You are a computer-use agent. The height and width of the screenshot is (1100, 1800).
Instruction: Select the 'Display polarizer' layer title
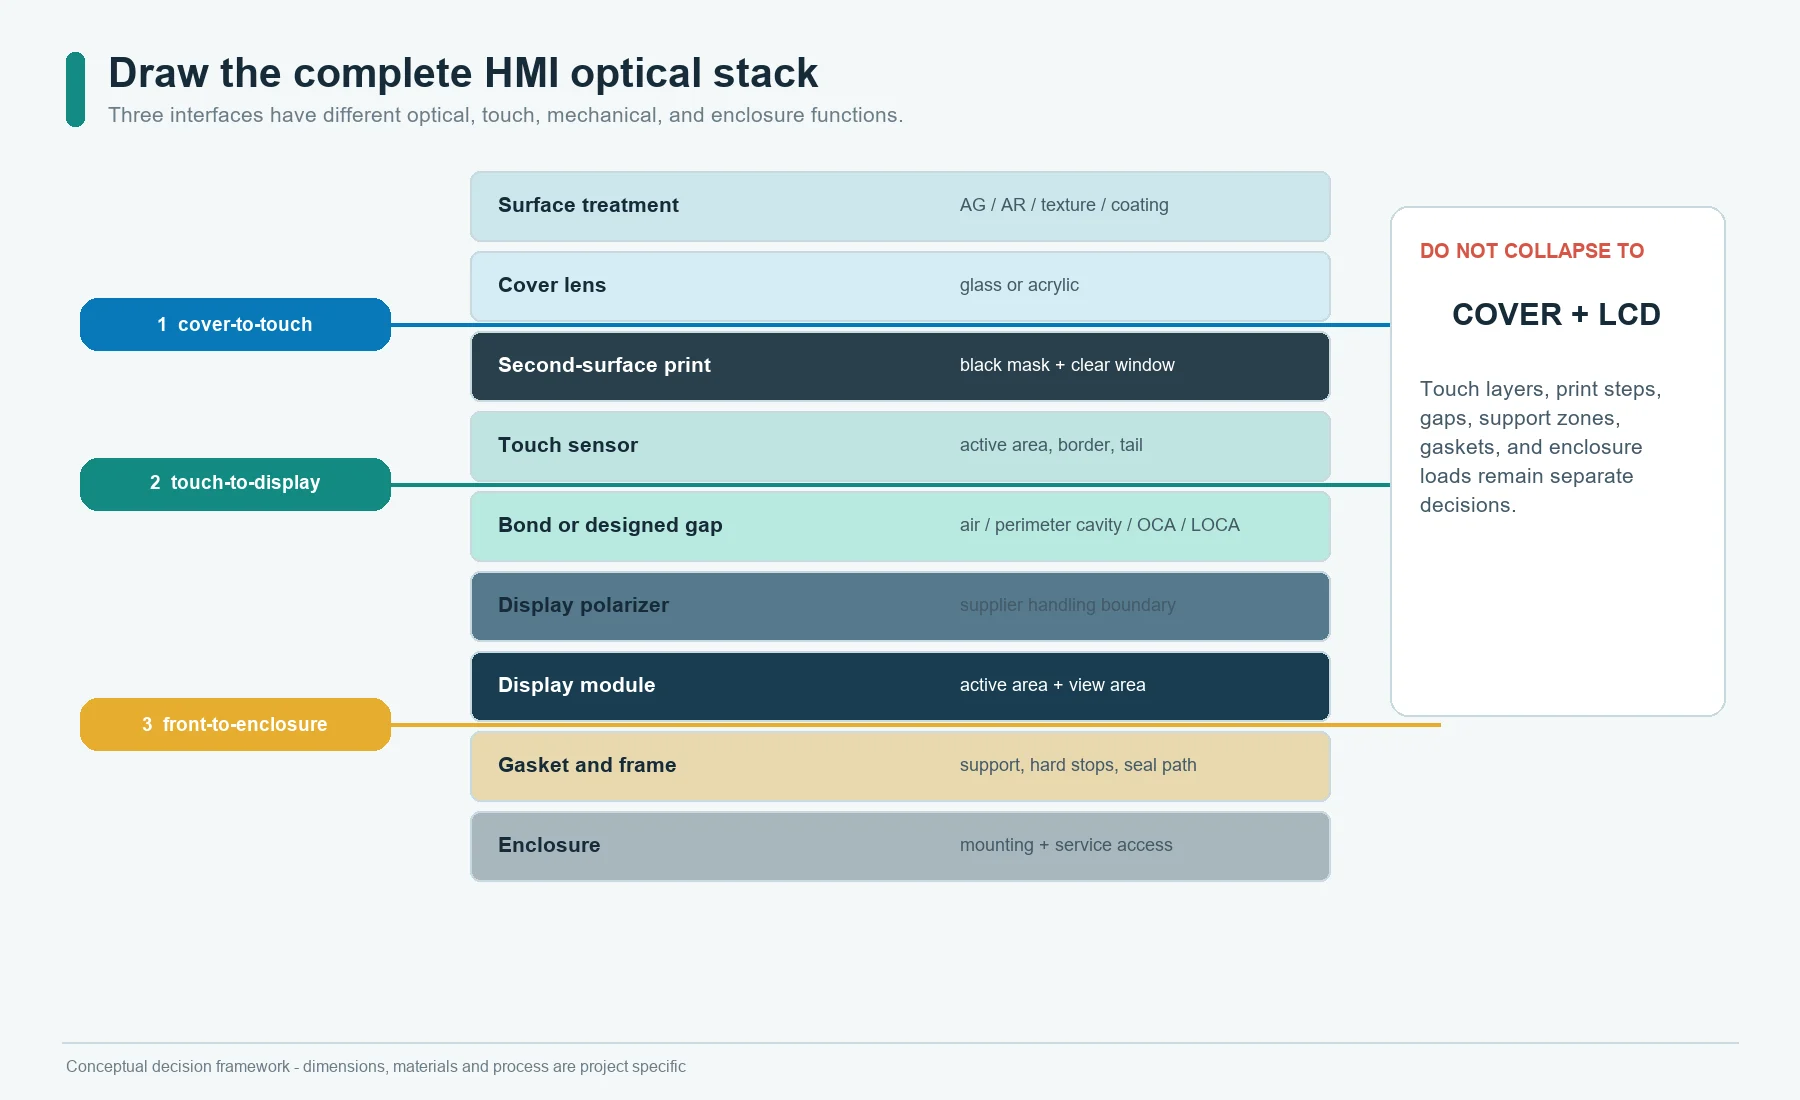[583, 605]
